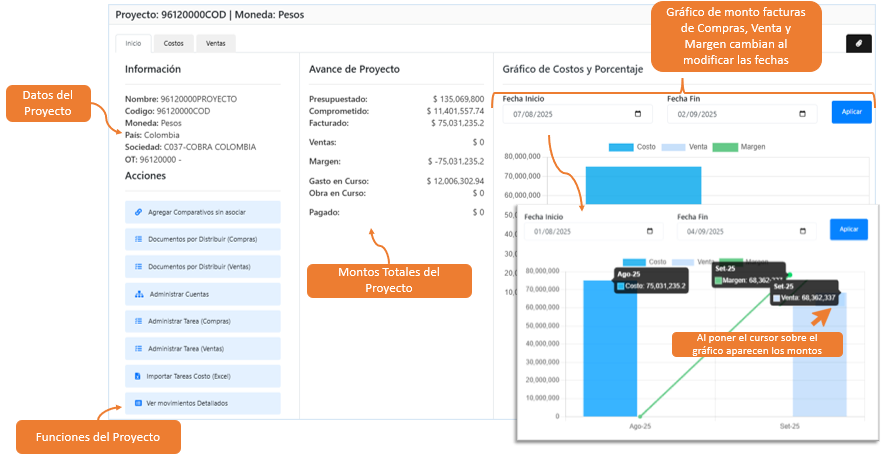This screenshot has width=884, height=463.
Task: Click the 01/08/2025 Fecha Inicio date field
Action: coord(580,231)
